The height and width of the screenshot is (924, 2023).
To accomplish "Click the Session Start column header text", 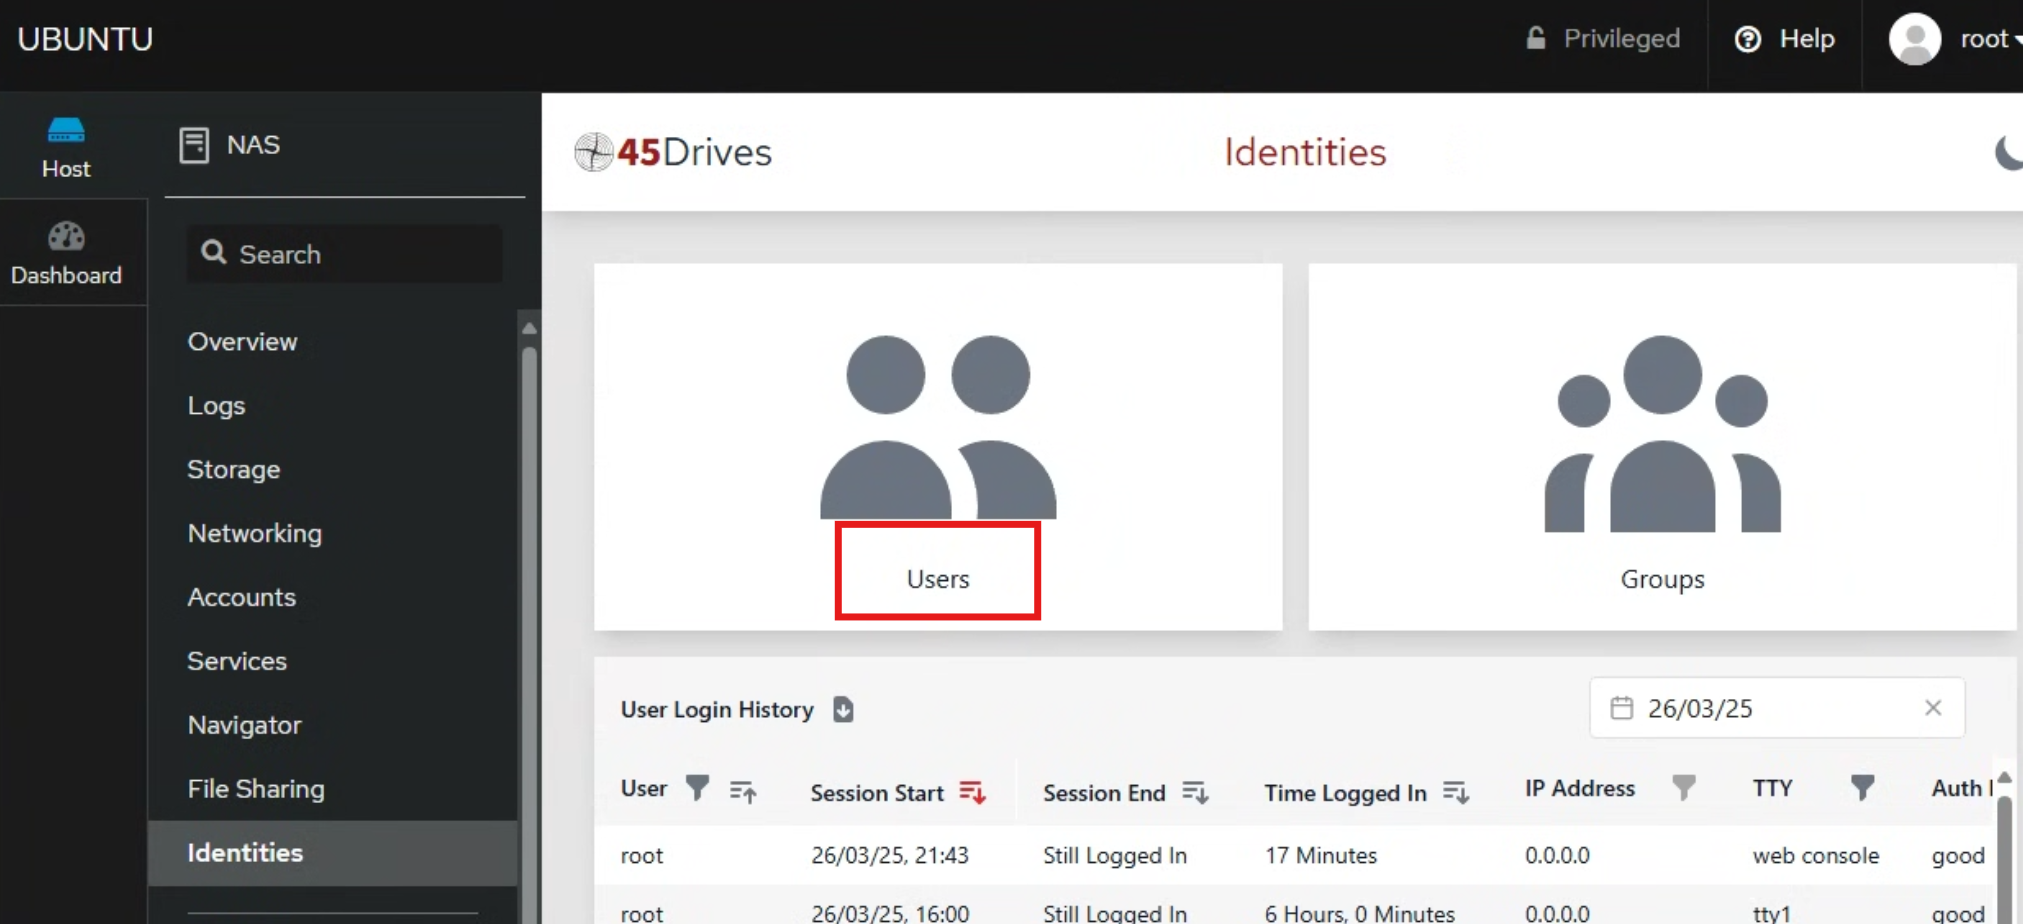I will click(877, 793).
